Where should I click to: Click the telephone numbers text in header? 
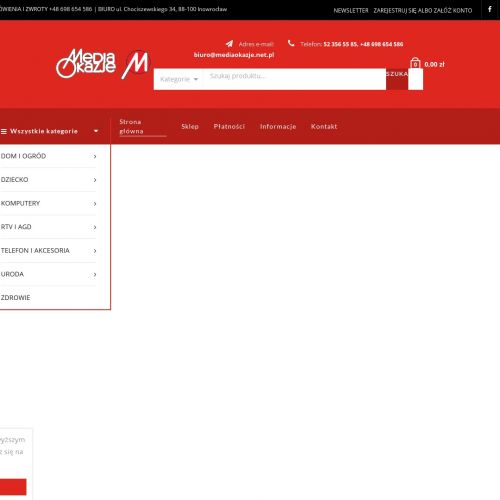pos(363,44)
